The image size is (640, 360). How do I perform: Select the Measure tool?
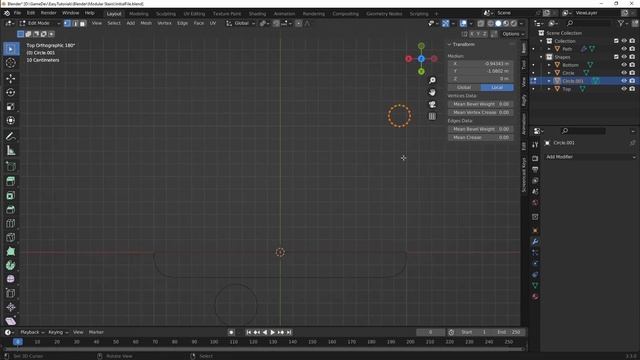coord(11,151)
